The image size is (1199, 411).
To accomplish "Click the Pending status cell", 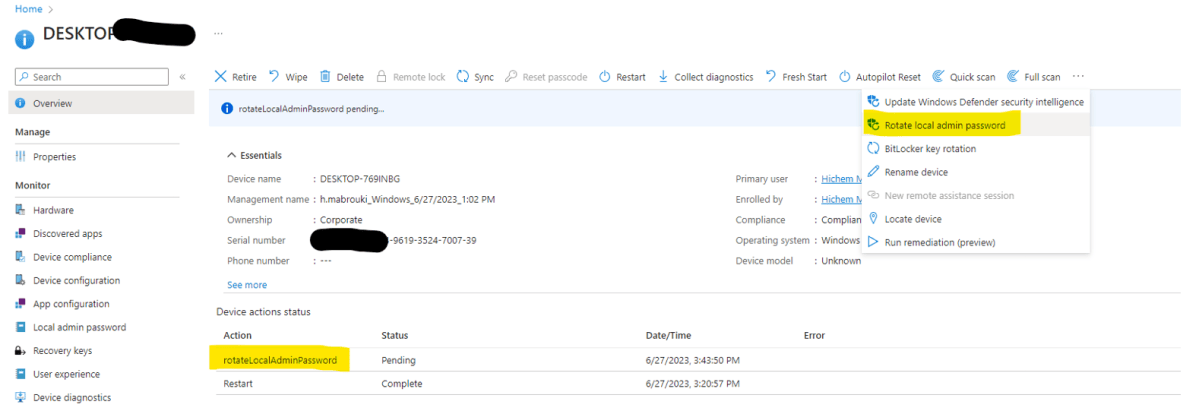I will [398, 360].
